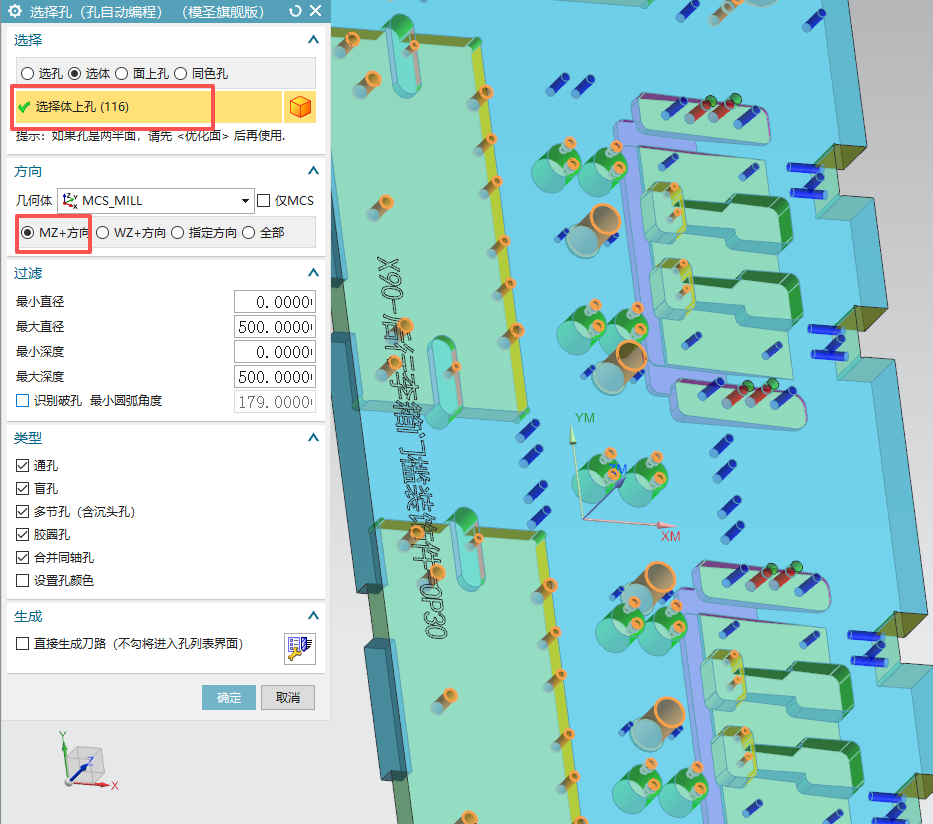Open the 几何体 MCS_MILL dropdown

156,200
